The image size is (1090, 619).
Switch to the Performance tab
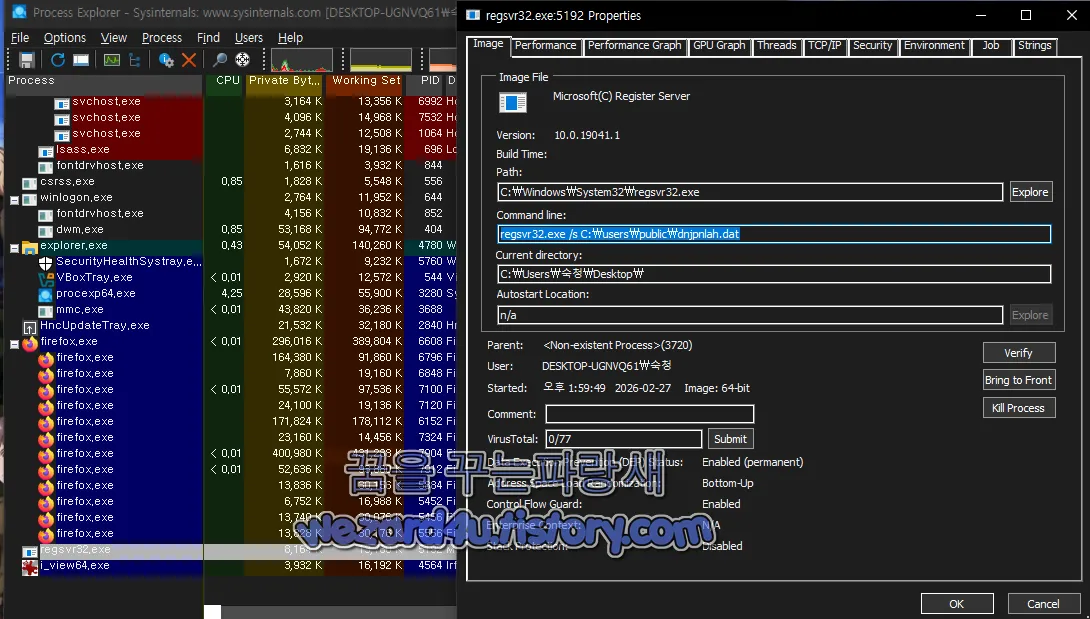[545, 46]
